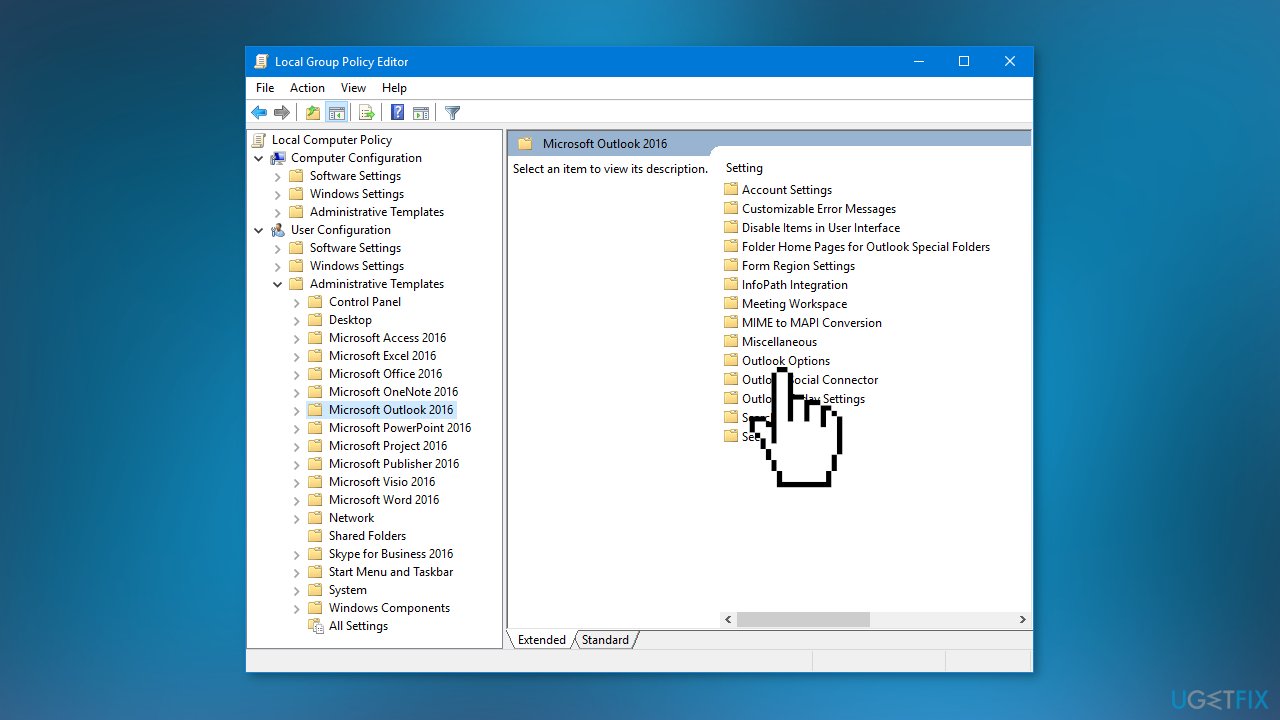Select Microsoft Visio 2016 in the tree
Viewport: 1280px width, 720px height.
382,482
